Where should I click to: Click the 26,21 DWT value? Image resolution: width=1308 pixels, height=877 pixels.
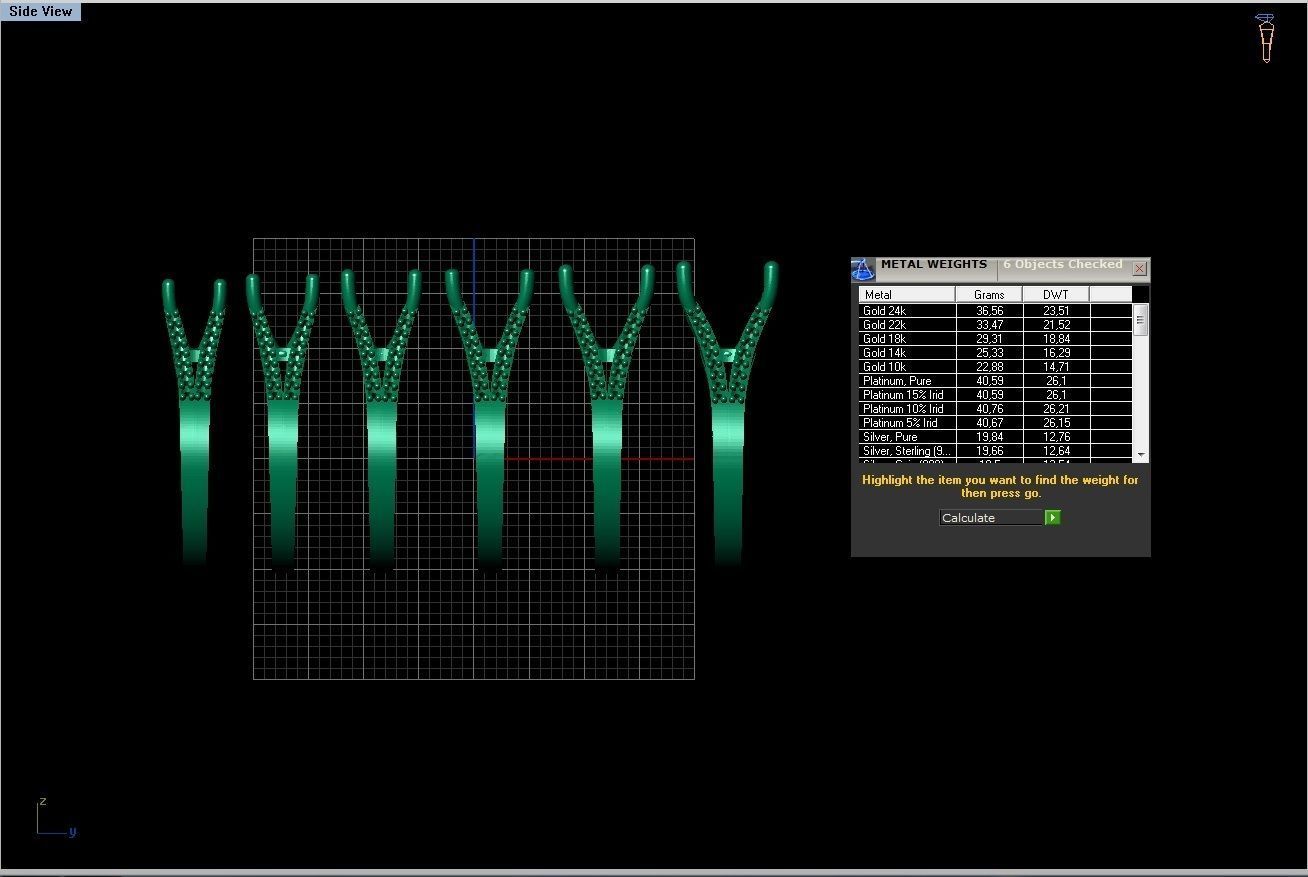(x=1057, y=409)
